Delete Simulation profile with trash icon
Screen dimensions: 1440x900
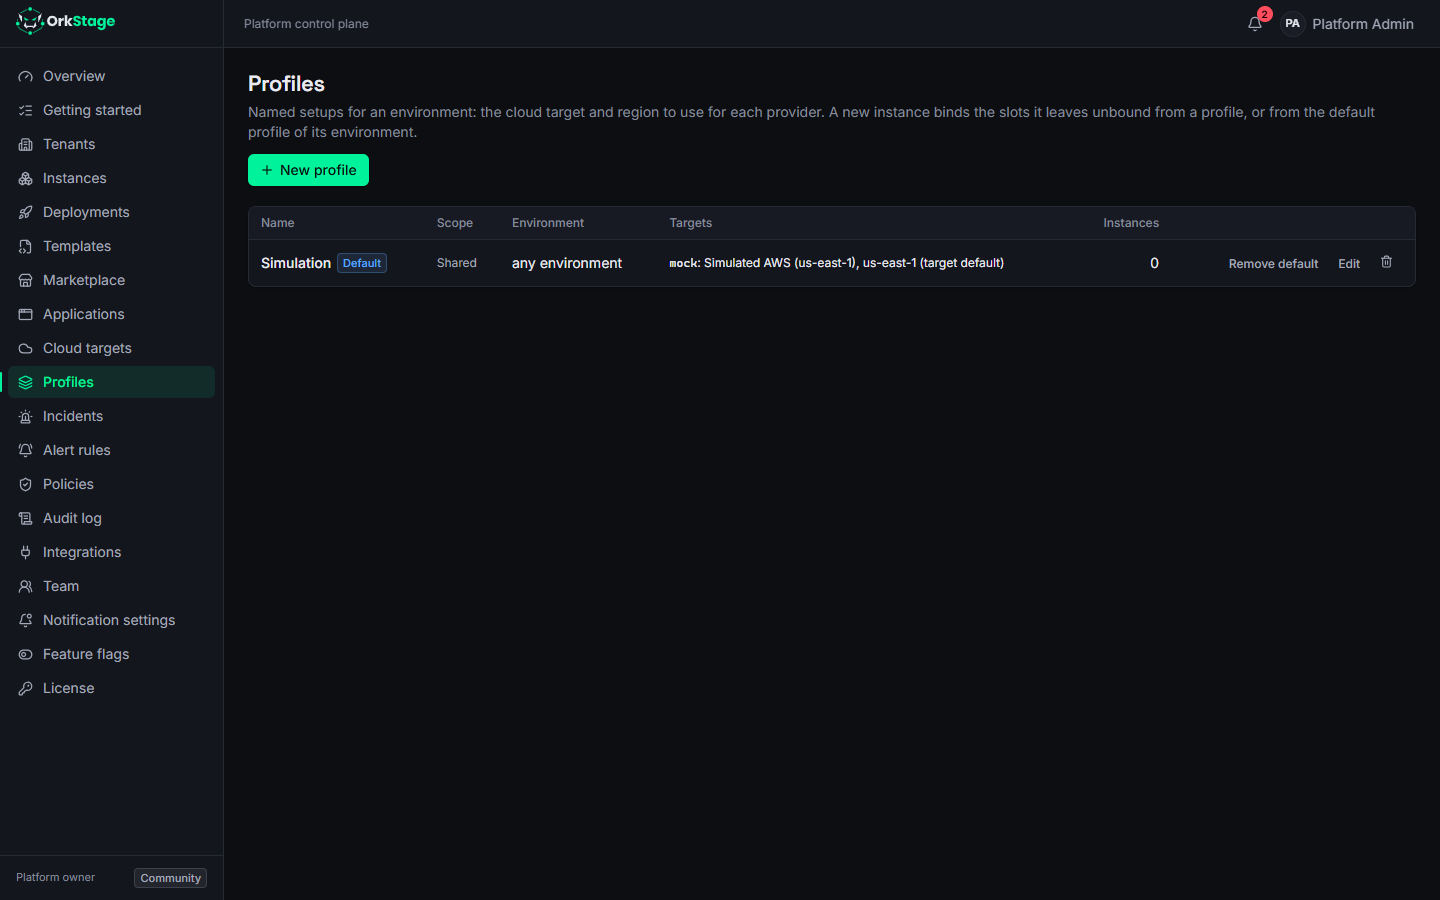pos(1386,262)
